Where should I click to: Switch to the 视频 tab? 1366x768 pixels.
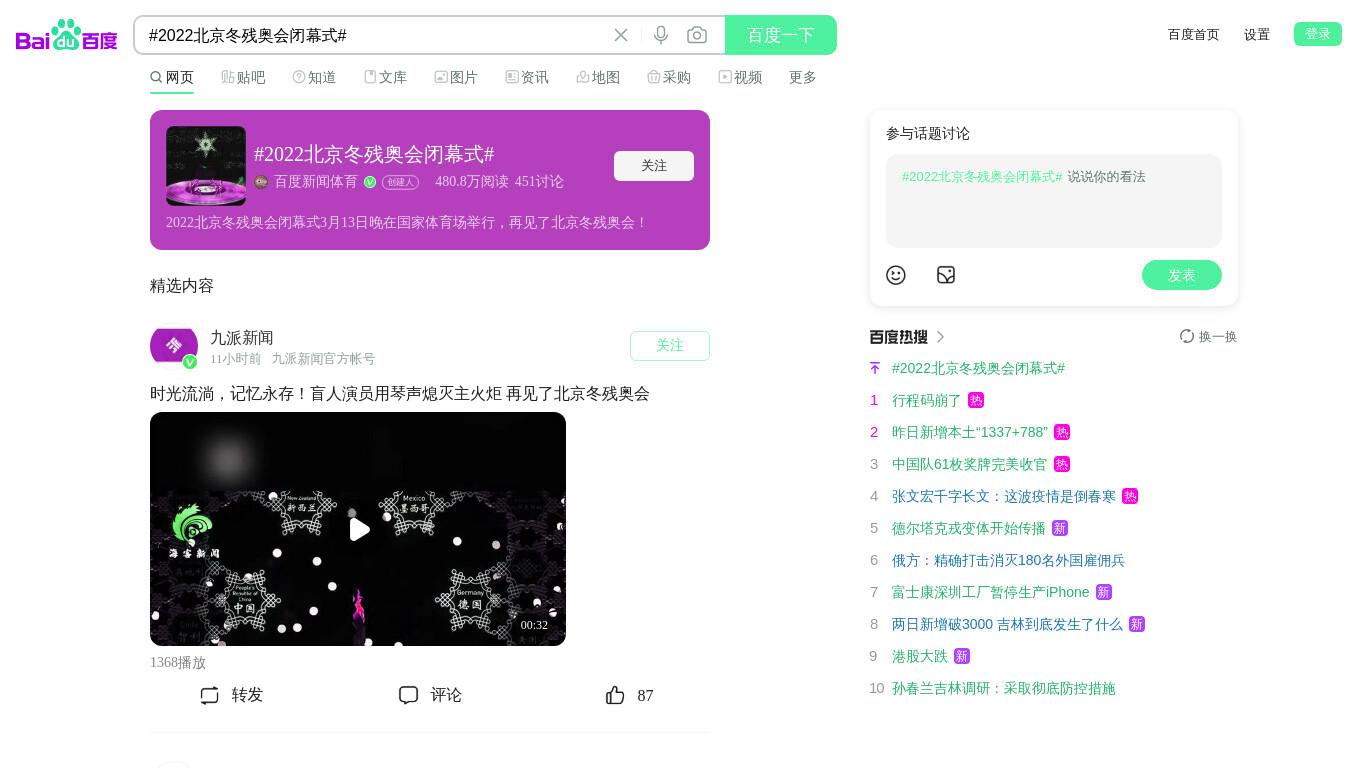point(740,77)
